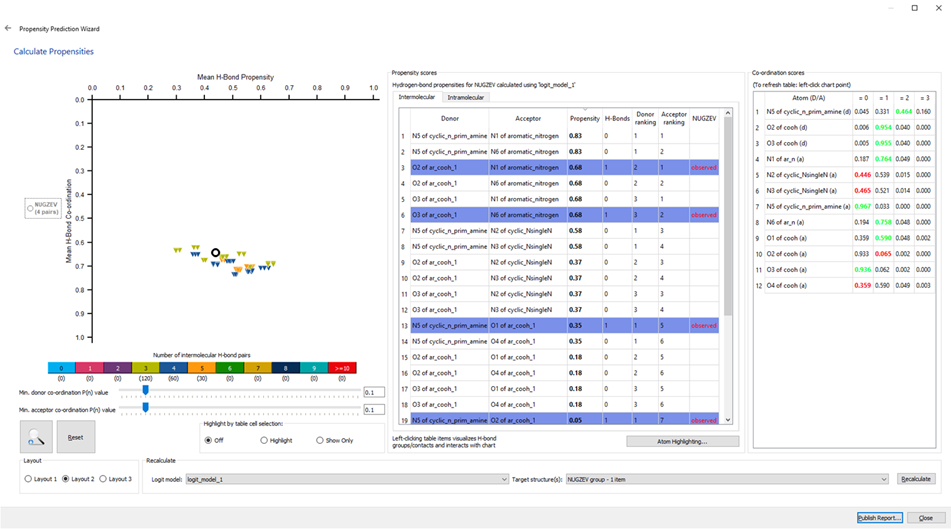Viewport: 951px width, 529px height.
Task: Click the Min. acceptor co-ordination value field
Action: pyautogui.click(x=374, y=409)
